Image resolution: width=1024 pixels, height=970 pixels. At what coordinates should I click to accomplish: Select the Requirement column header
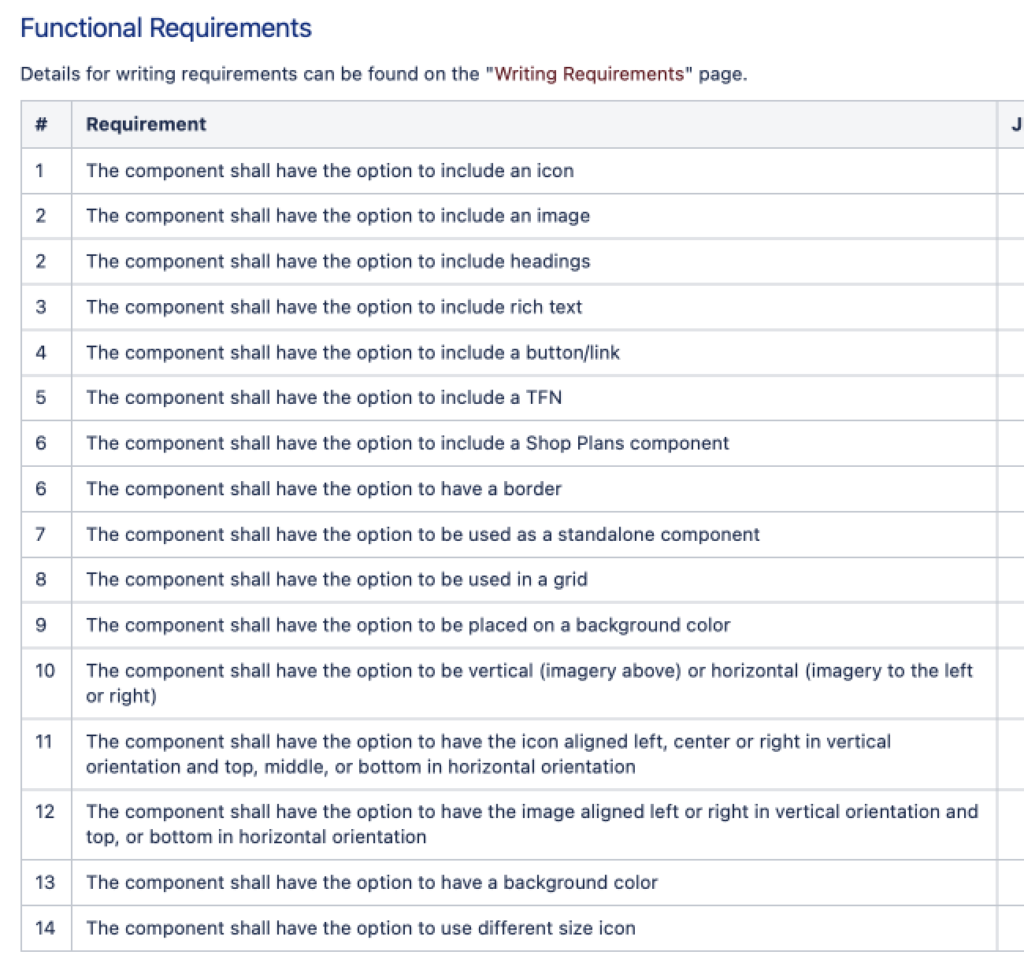click(146, 124)
